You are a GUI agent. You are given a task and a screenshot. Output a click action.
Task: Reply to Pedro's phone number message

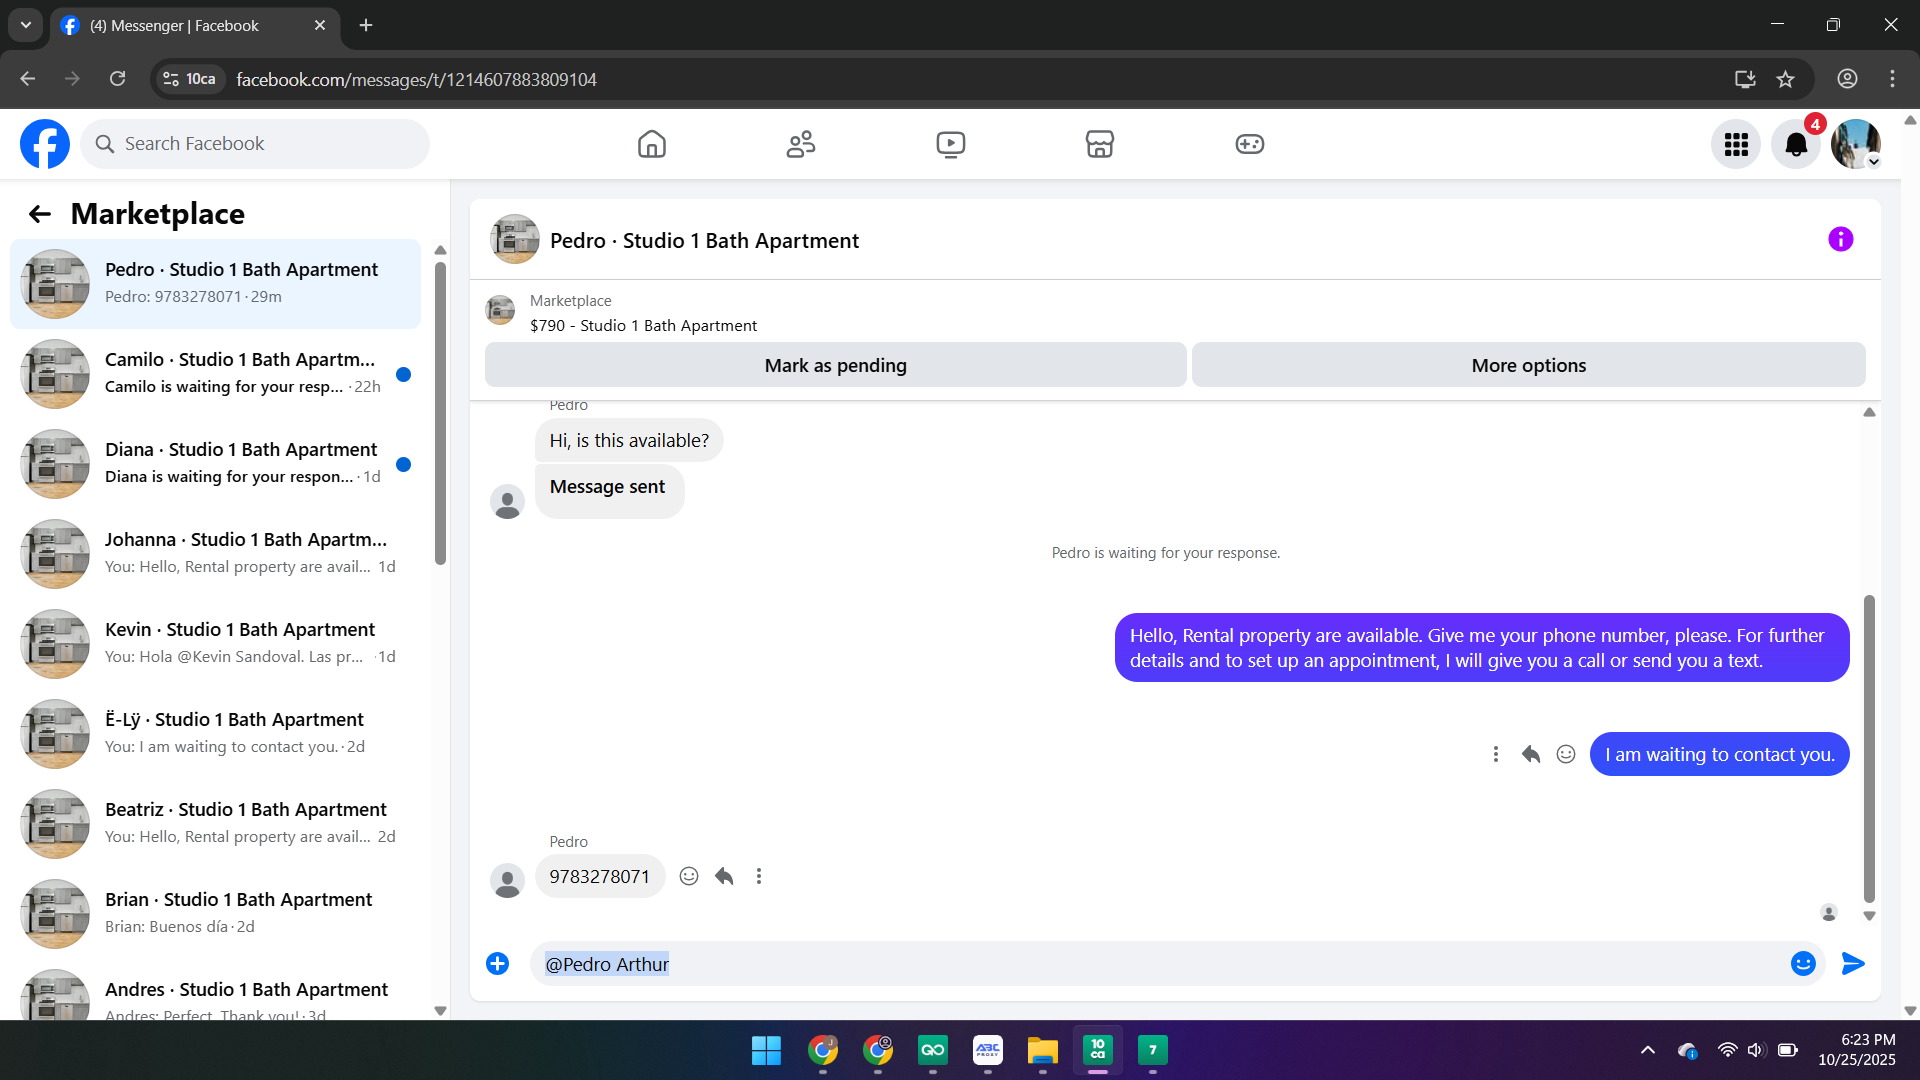[724, 876]
